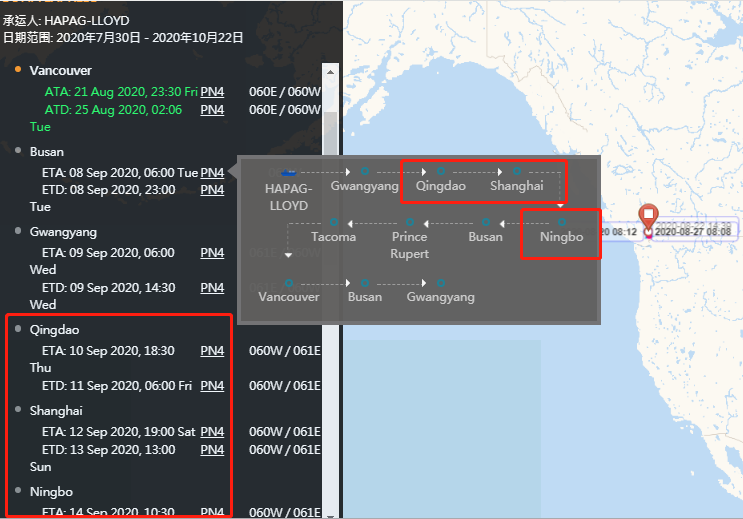
Task: Click the red vessel position marker on map
Action: (x=649, y=217)
